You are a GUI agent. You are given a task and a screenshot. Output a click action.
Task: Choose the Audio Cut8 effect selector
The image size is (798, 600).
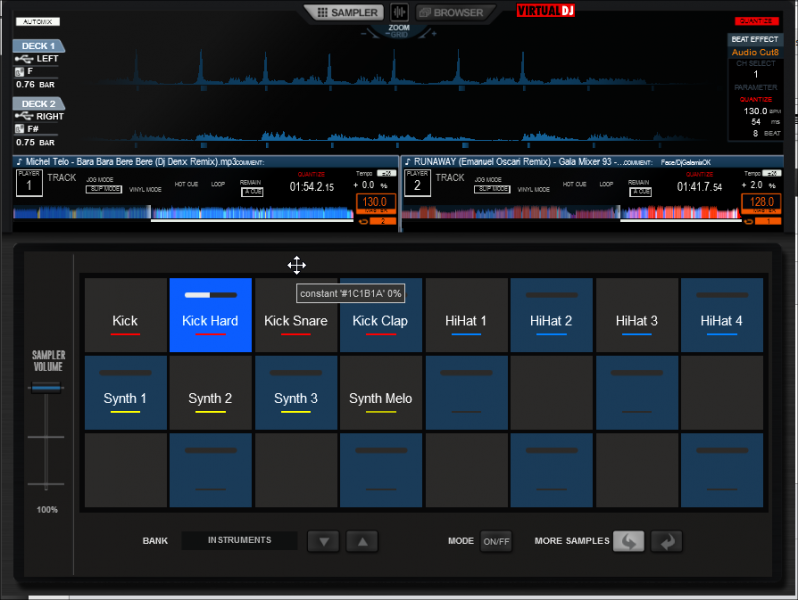[x=755, y=52]
